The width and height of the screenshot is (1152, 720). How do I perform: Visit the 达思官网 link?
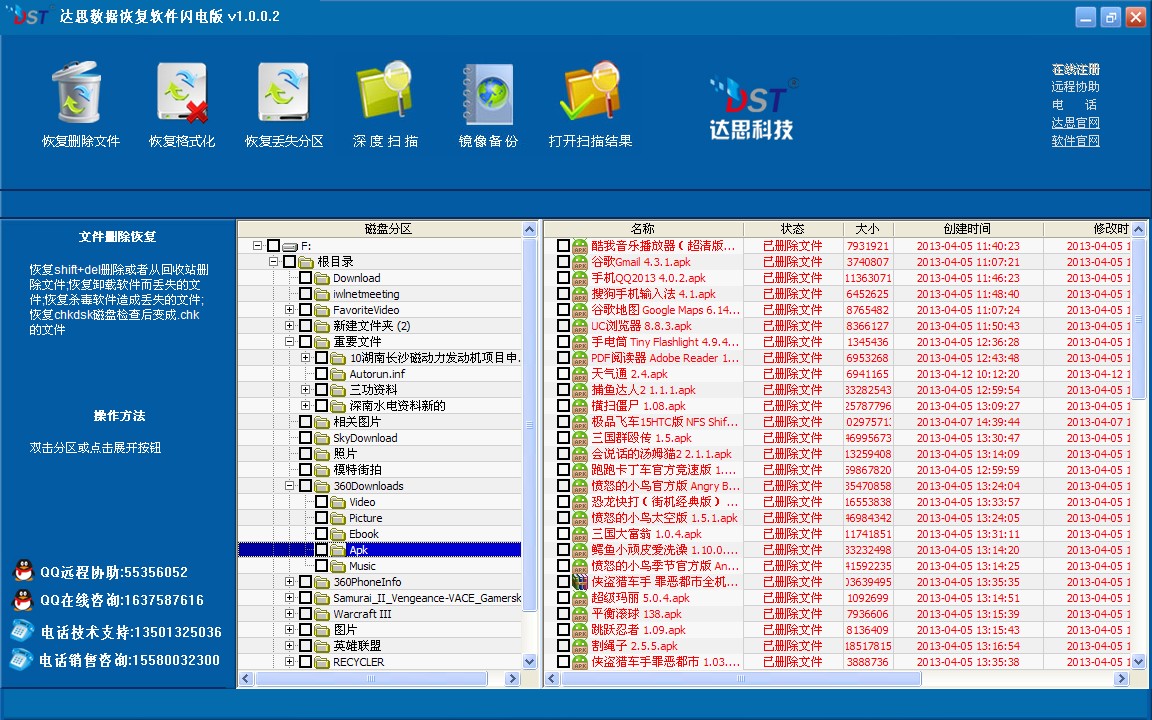tap(1076, 123)
